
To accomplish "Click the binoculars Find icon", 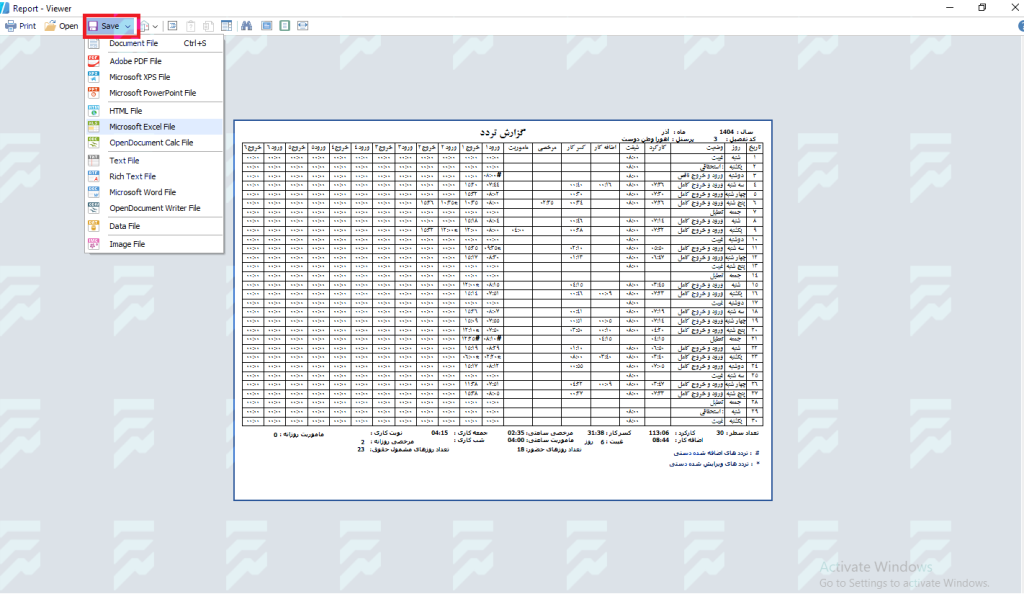I will click(246, 26).
